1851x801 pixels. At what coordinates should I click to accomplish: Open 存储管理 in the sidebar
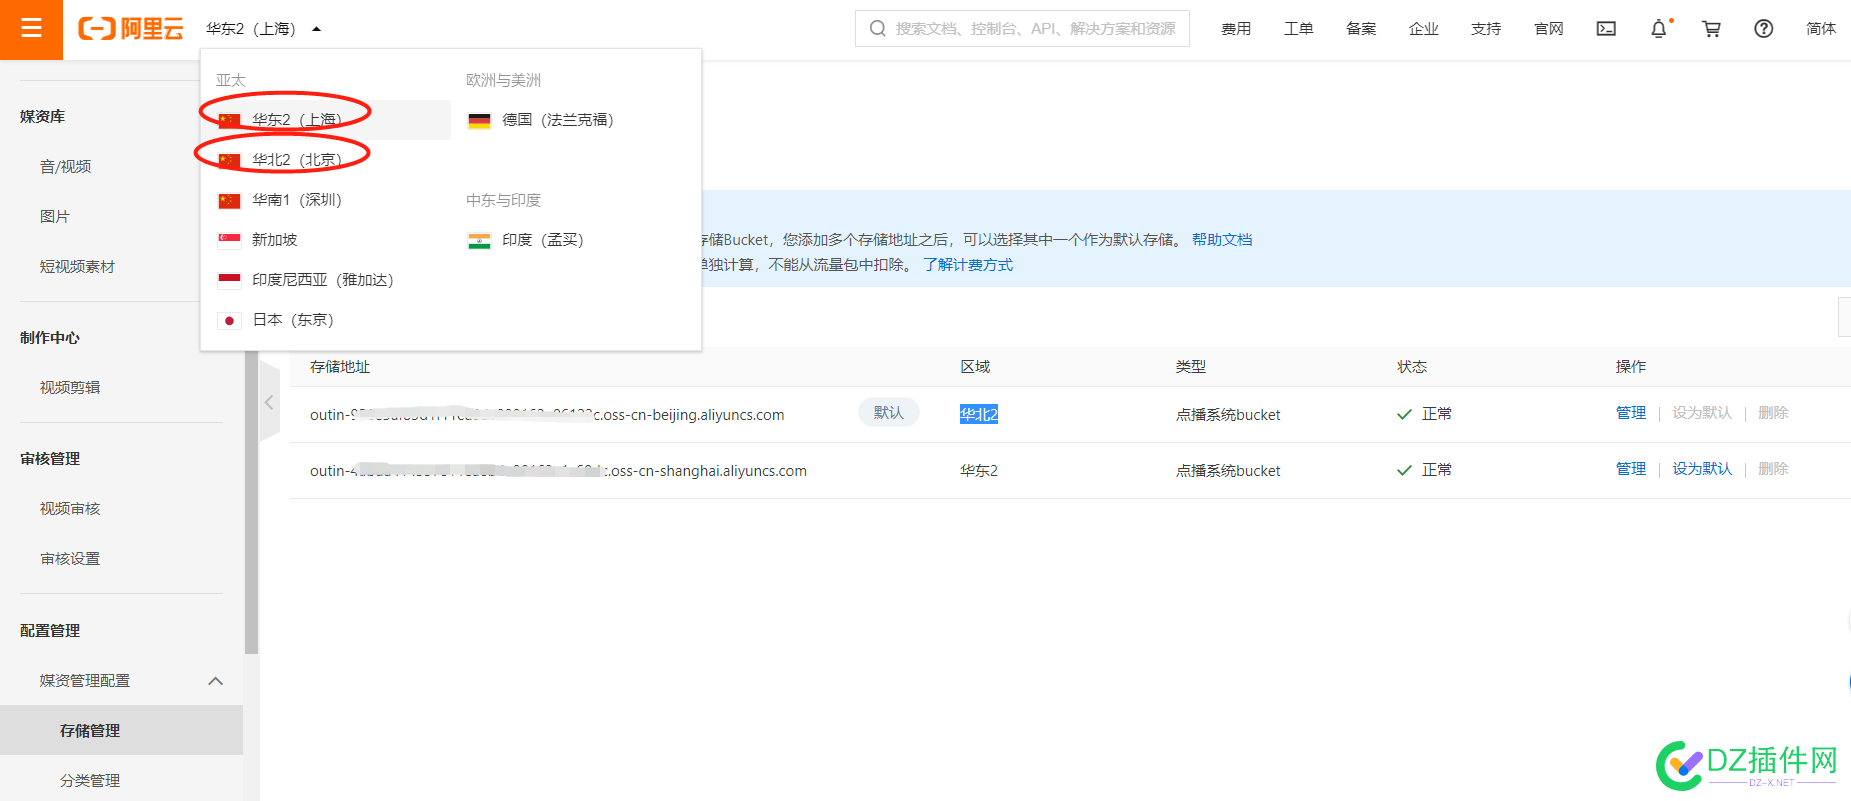click(121, 730)
